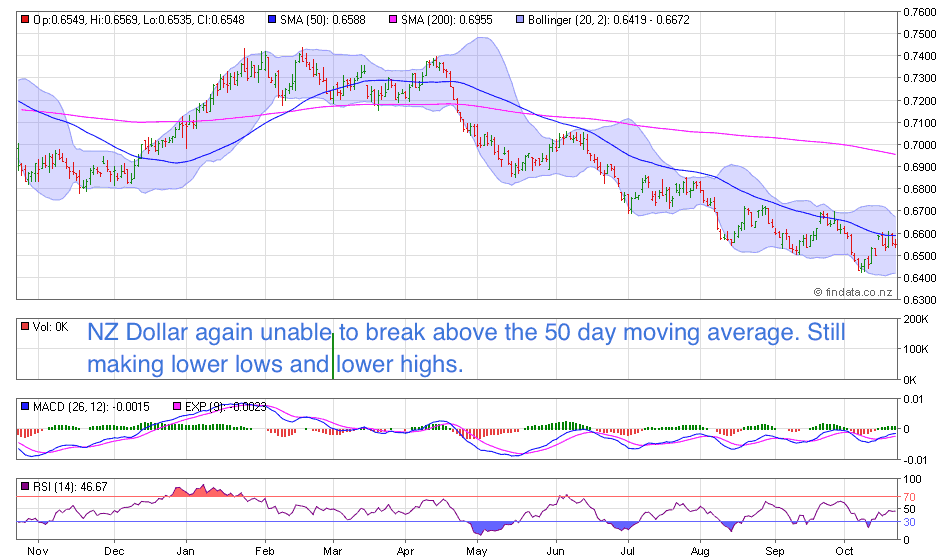
Task: Select the 'SMA (50): 0.6588' legend label
Action: (x=323, y=20)
